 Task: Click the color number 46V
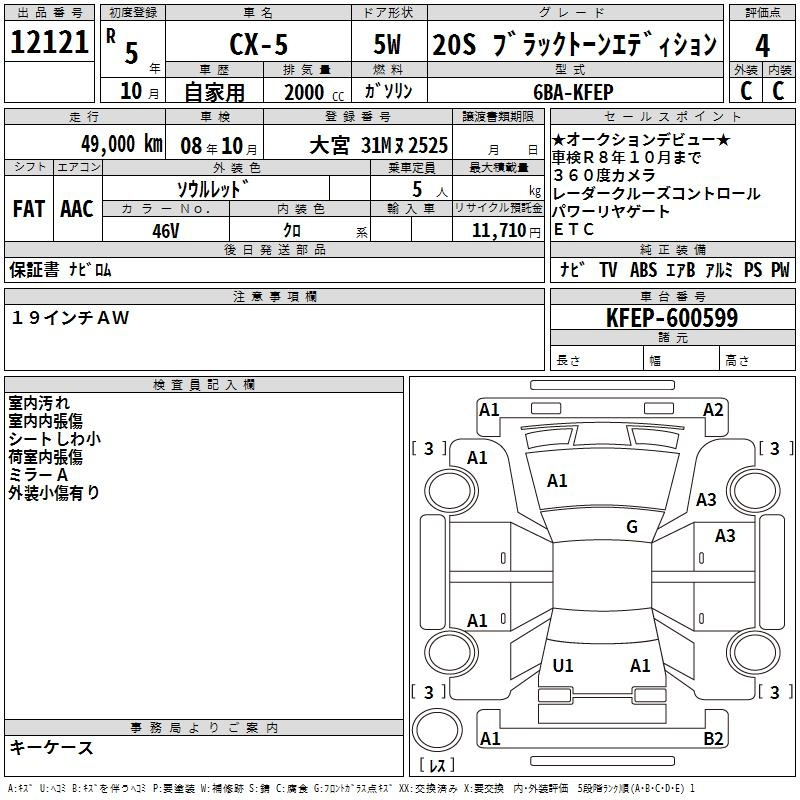166,231
